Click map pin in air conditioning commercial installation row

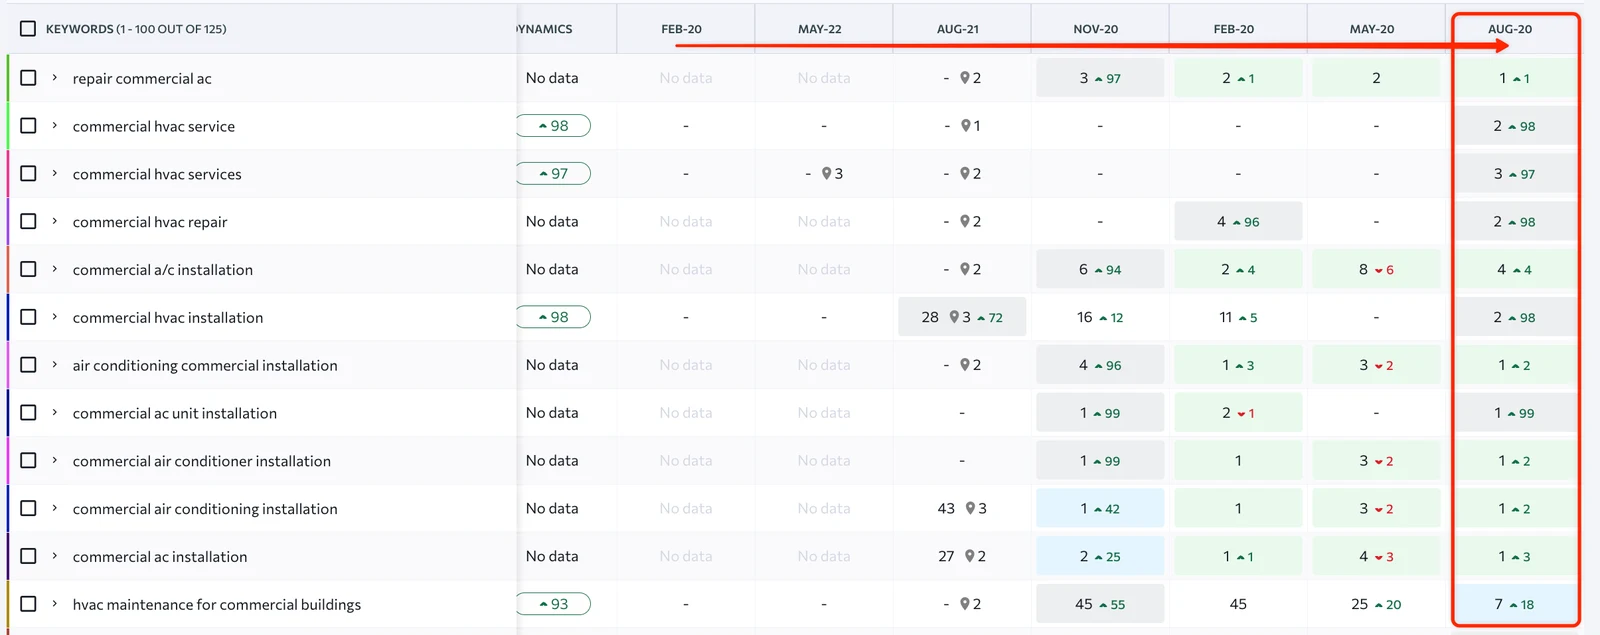(965, 365)
